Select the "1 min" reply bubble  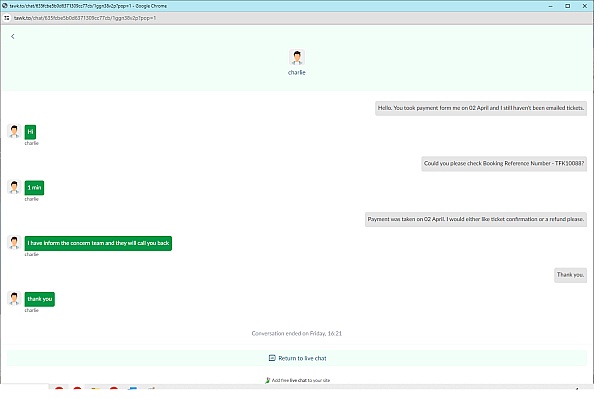click(34, 187)
